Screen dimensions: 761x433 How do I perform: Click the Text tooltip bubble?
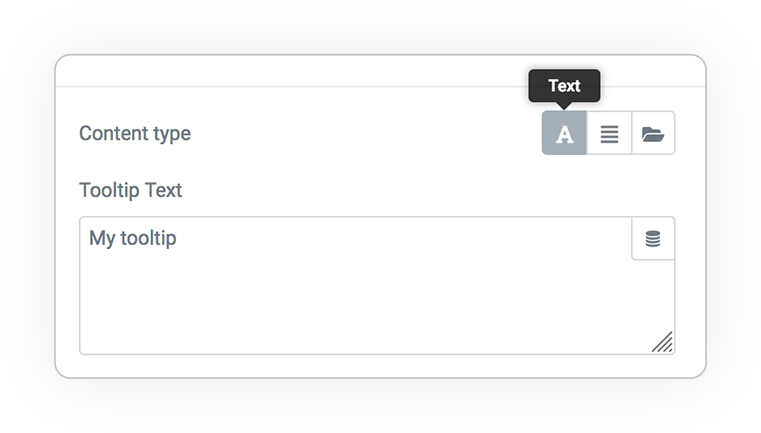pyautogui.click(x=564, y=86)
